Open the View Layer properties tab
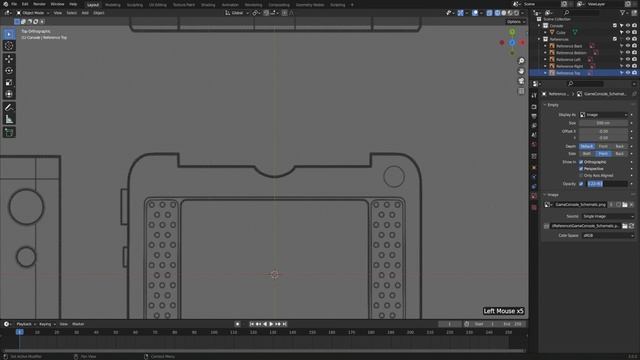Screen dimensions: 640x360 pos(534,126)
